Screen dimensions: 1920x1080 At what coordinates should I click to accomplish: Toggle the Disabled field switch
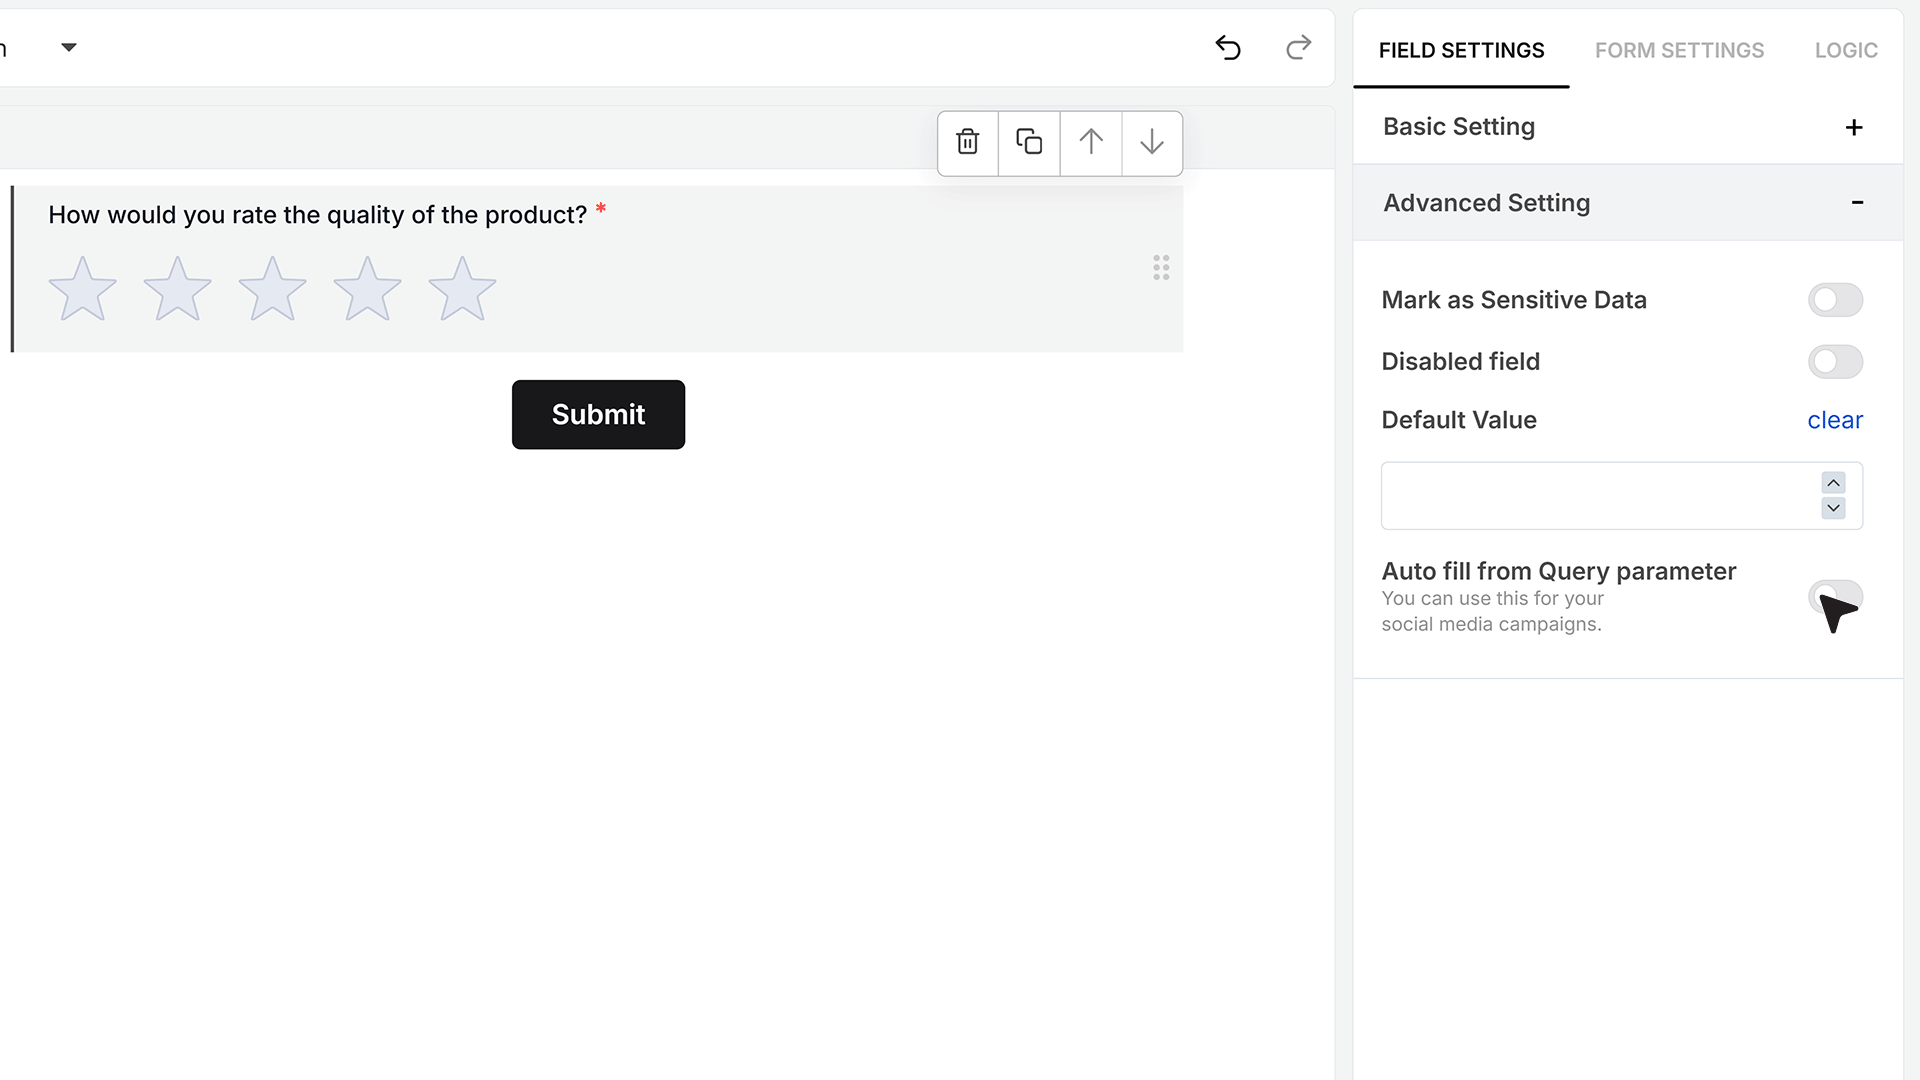(1835, 361)
